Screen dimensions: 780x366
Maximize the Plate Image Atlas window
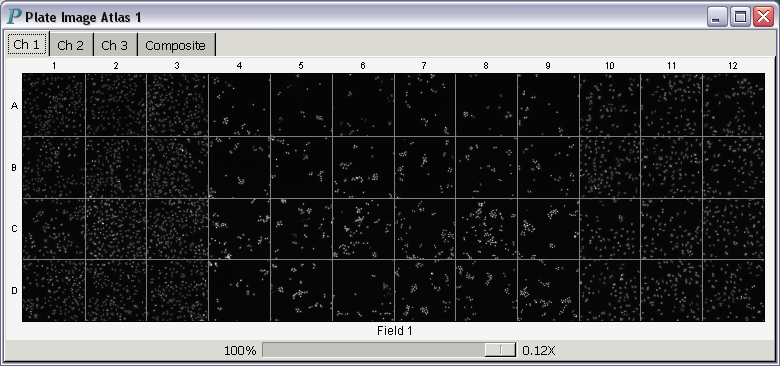(740, 17)
